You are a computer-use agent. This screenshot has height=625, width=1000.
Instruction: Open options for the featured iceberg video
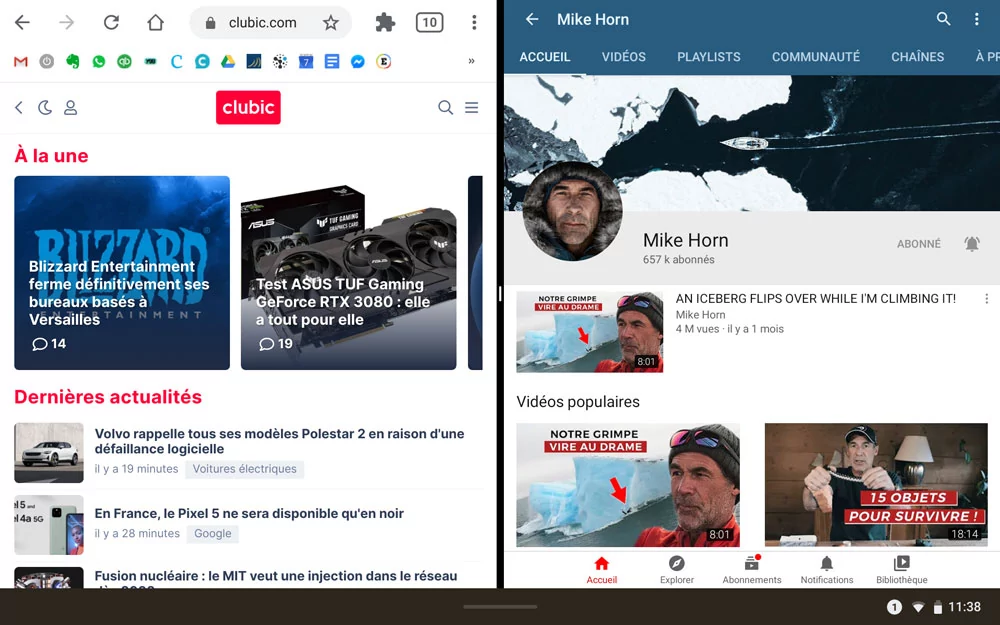pos(986,299)
